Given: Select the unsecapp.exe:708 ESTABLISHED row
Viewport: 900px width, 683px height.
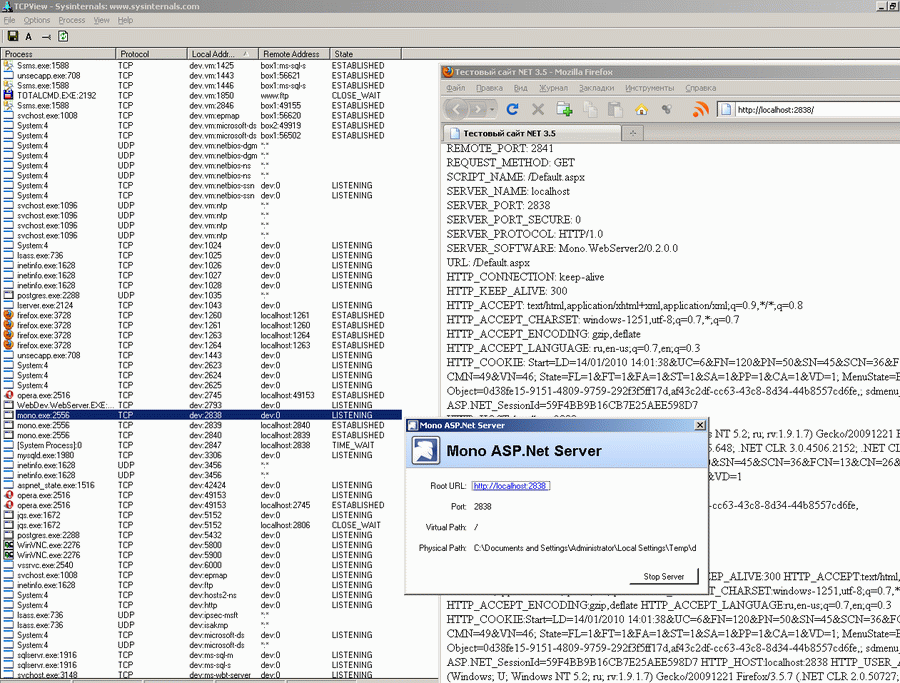Looking at the screenshot, I should (x=201, y=75).
